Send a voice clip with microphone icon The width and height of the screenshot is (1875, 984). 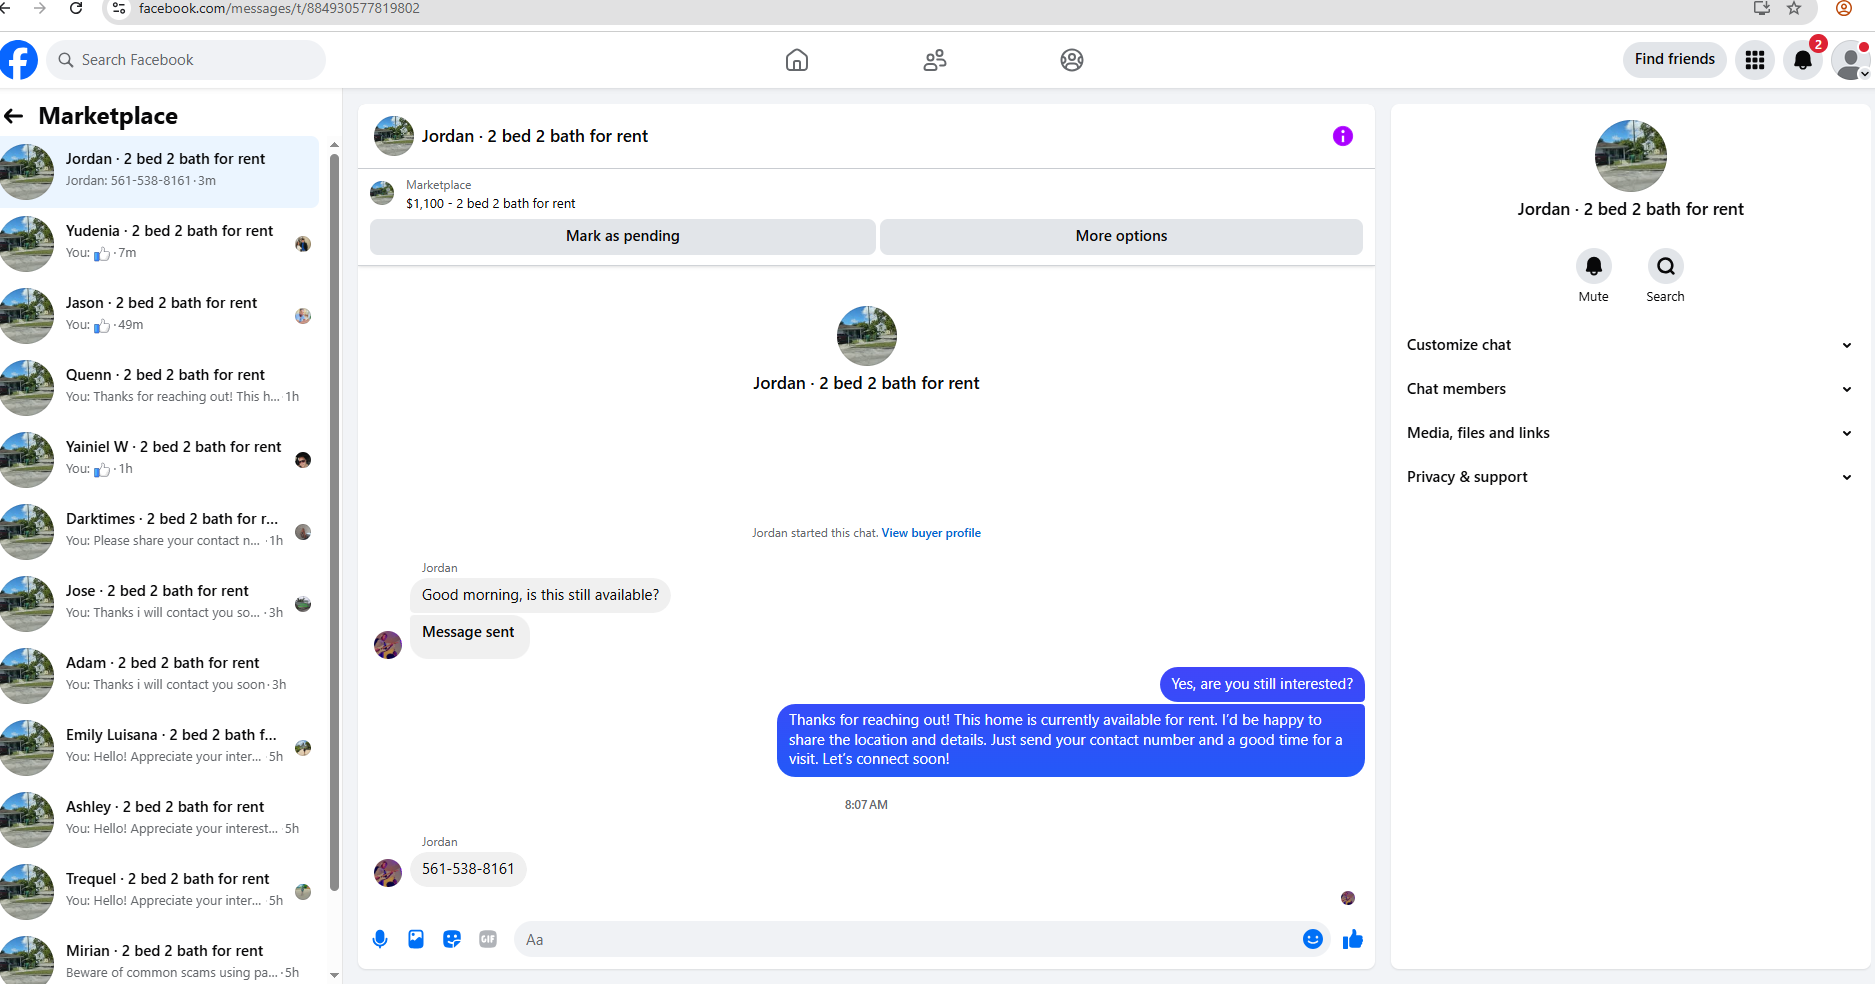380,939
